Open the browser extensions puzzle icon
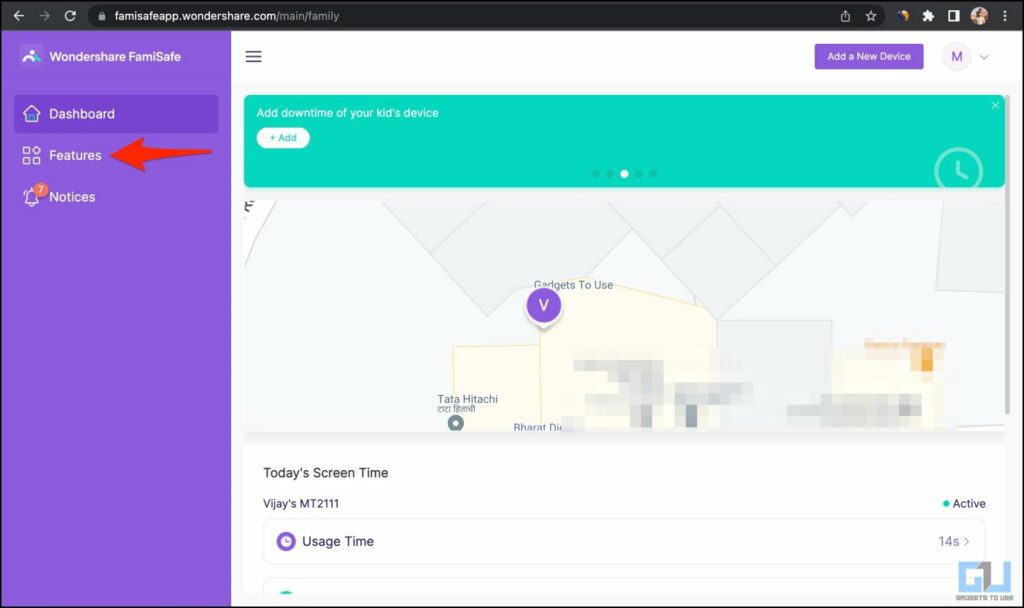1024x608 pixels. coord(927,16)
